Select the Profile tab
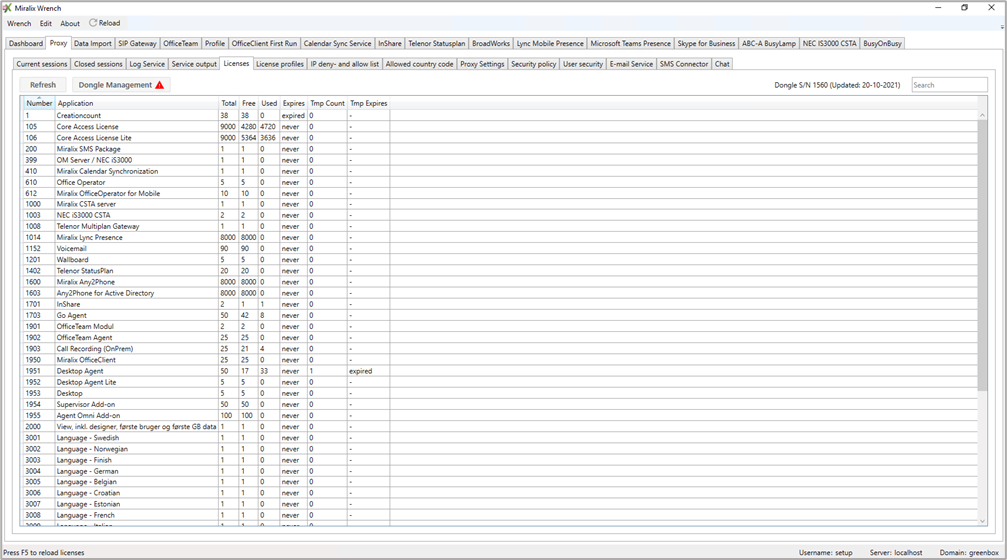 click(215, 44)
